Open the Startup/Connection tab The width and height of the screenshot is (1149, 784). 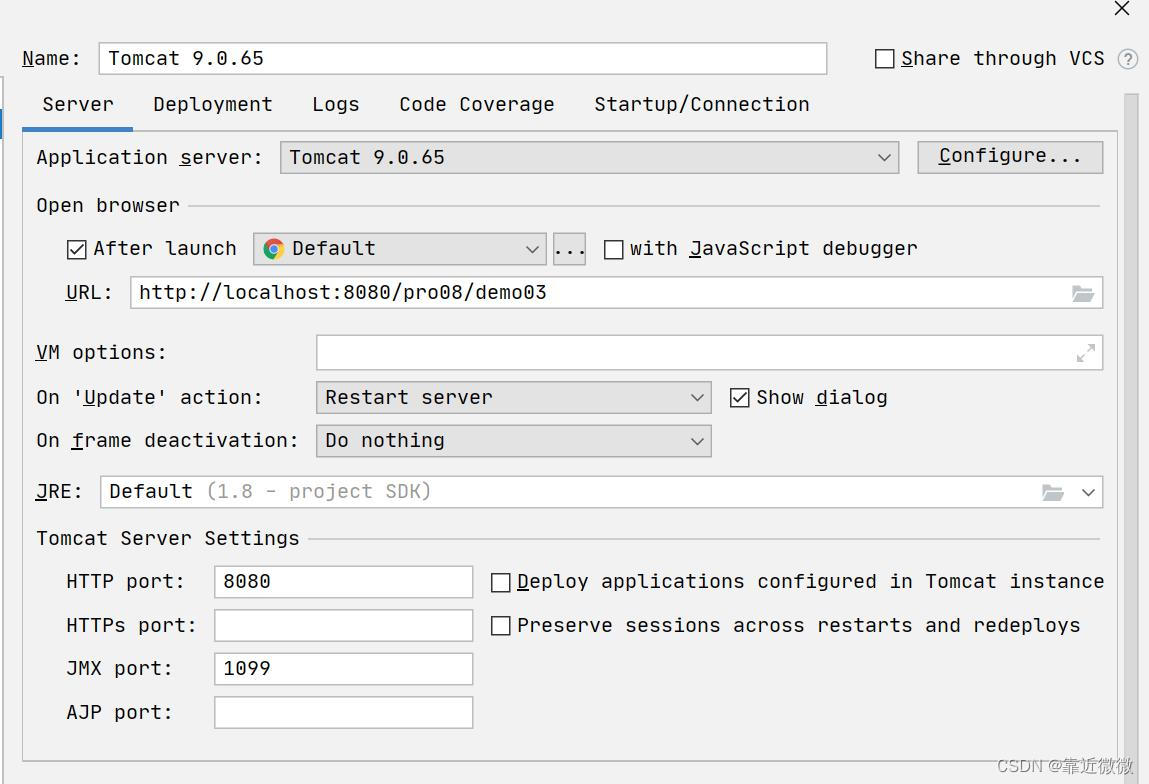[702, 105]
